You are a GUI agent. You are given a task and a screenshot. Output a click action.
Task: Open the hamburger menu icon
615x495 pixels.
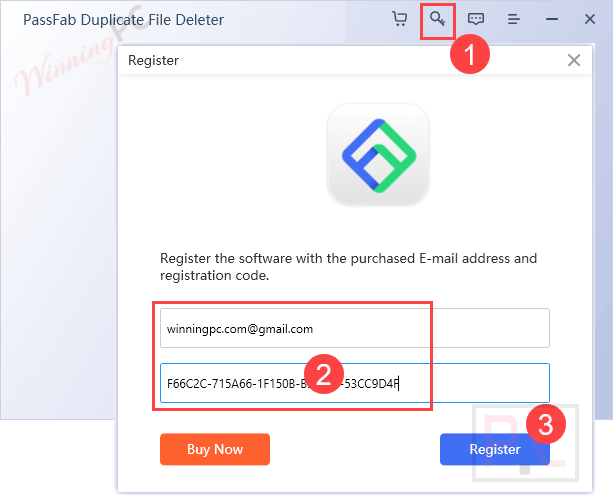click(513, 19)
